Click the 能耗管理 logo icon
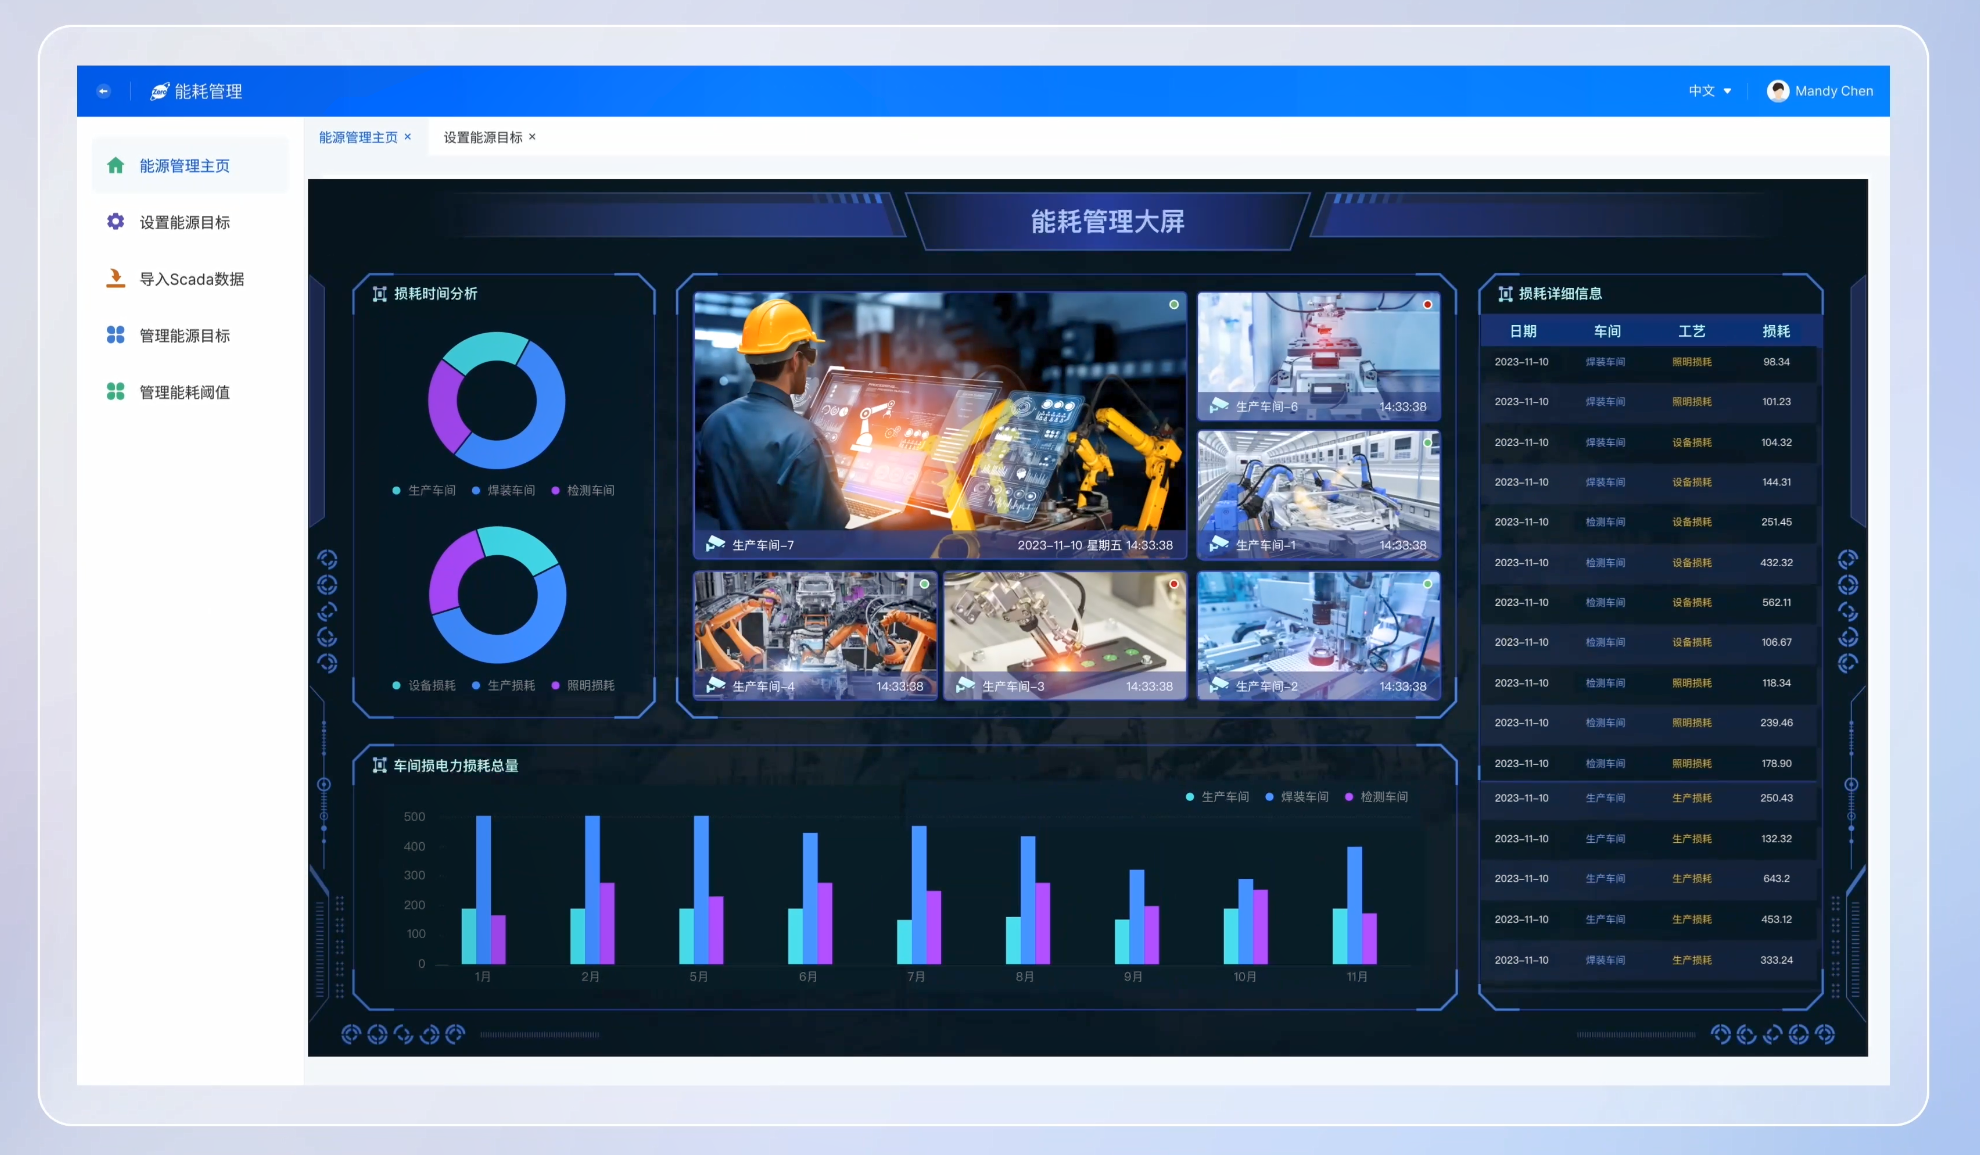The width and height of the screenshot is (1980, 1155). (159, 91)
